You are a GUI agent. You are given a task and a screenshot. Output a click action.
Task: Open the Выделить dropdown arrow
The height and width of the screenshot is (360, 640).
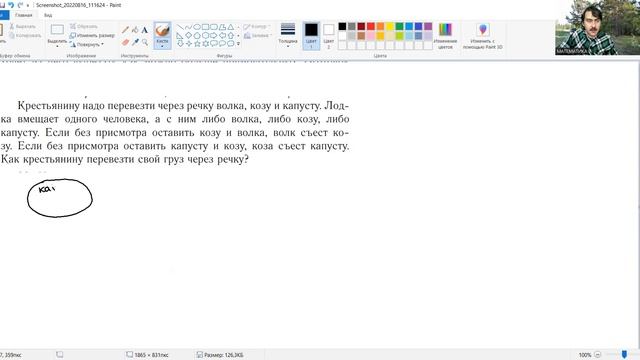point(57,46)
